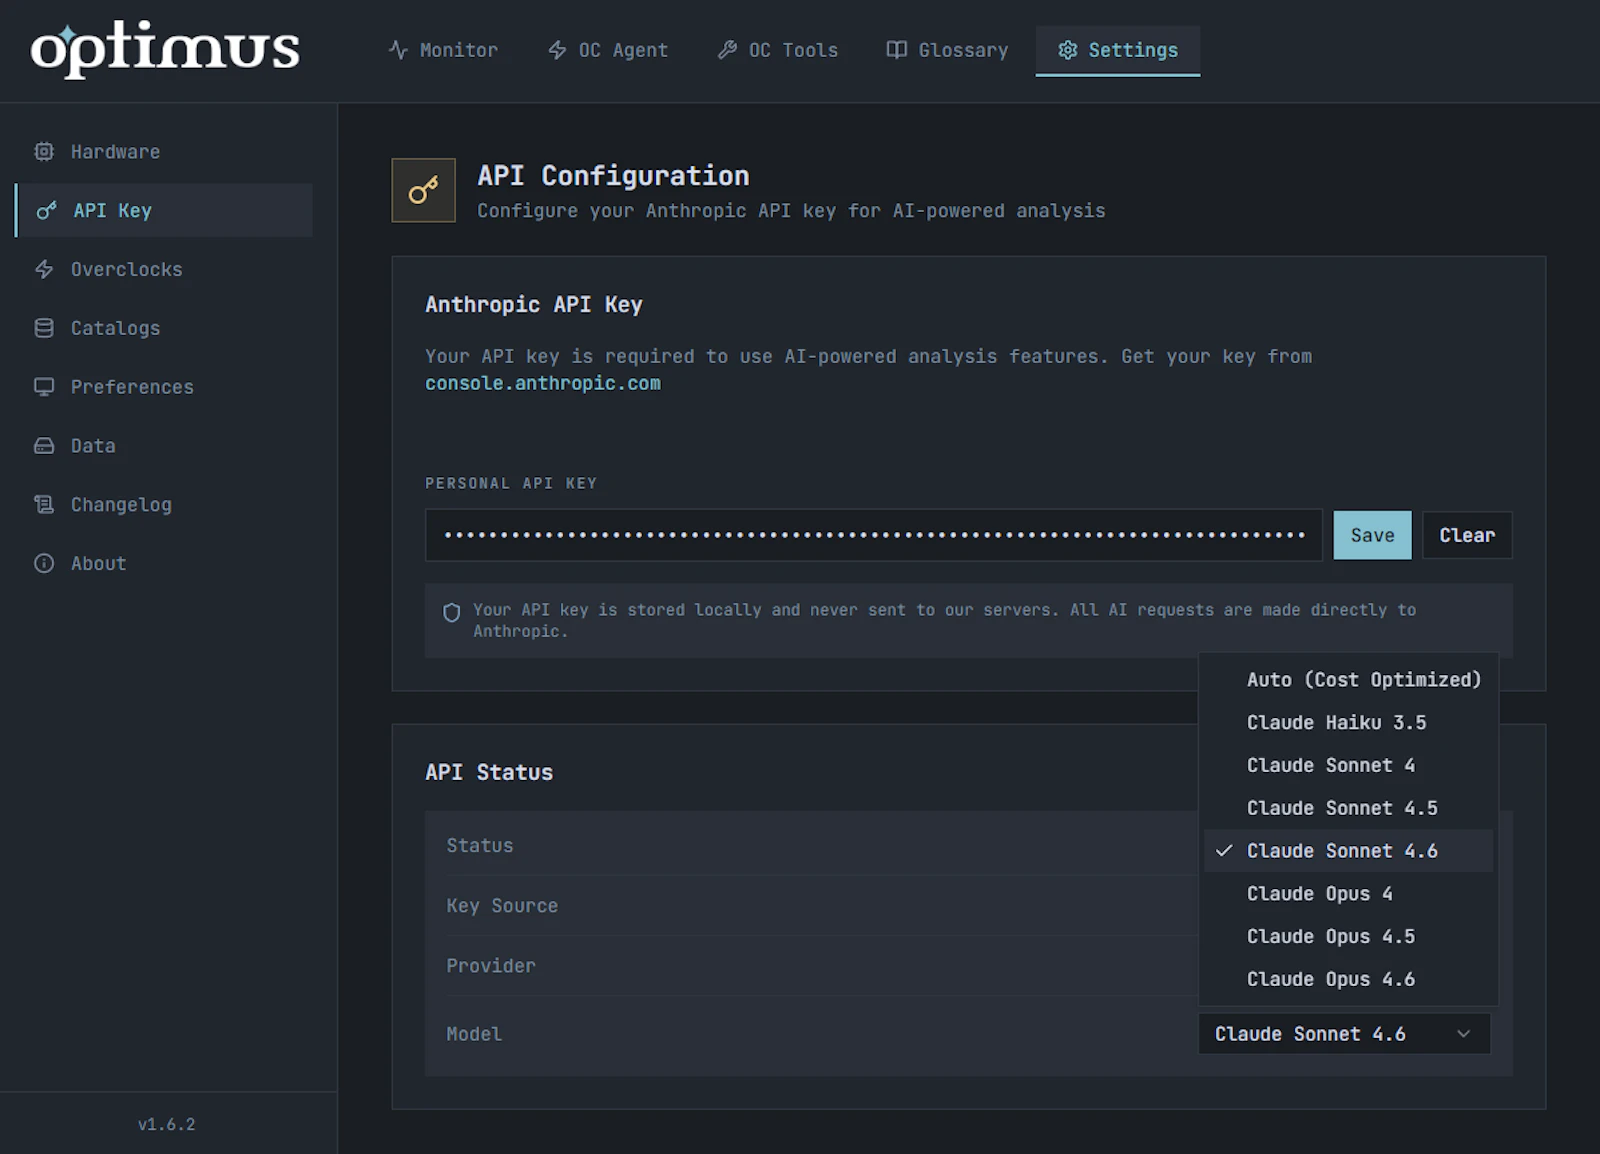Click the optimus logo
This screenshot has height=1154, width=1600.
pos(165,48)
